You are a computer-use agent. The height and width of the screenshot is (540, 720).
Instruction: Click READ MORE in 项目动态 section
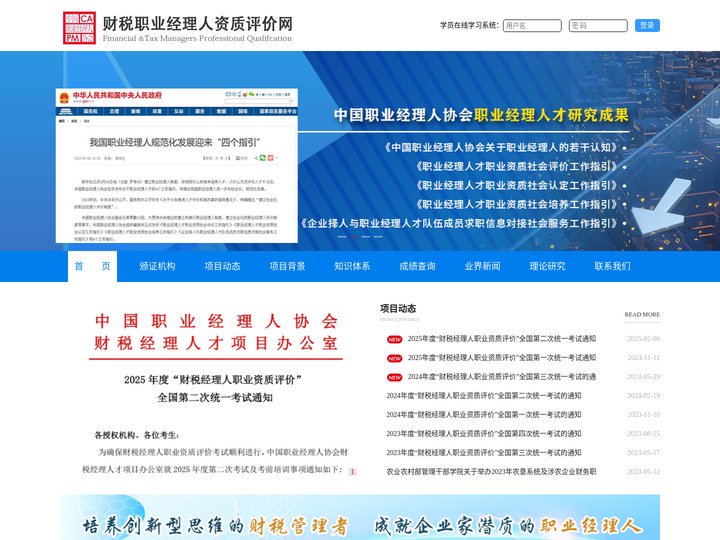click(x=642, y=315)
